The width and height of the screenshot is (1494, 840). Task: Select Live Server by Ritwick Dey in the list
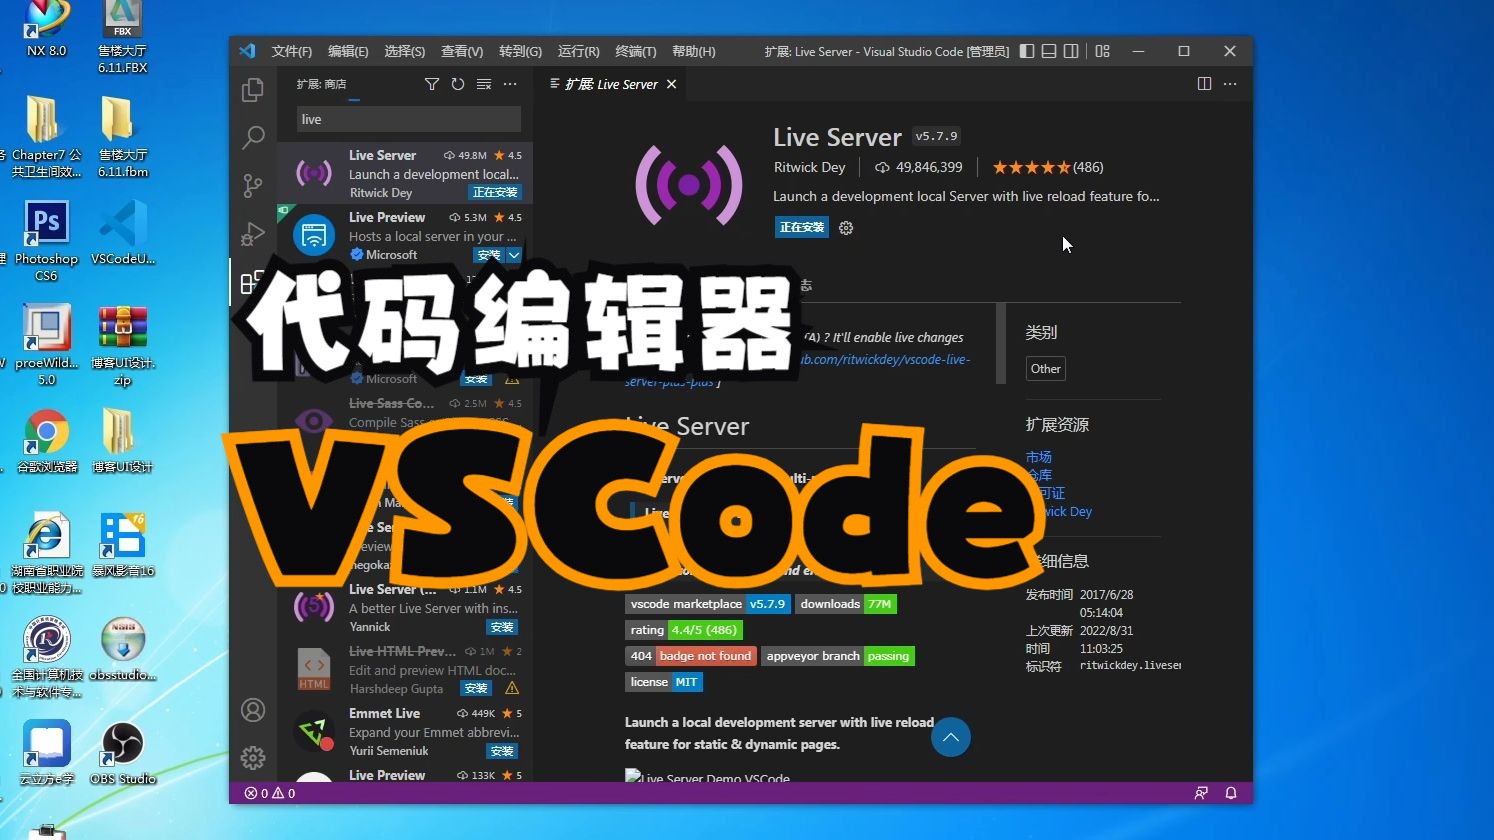[405, 173]
